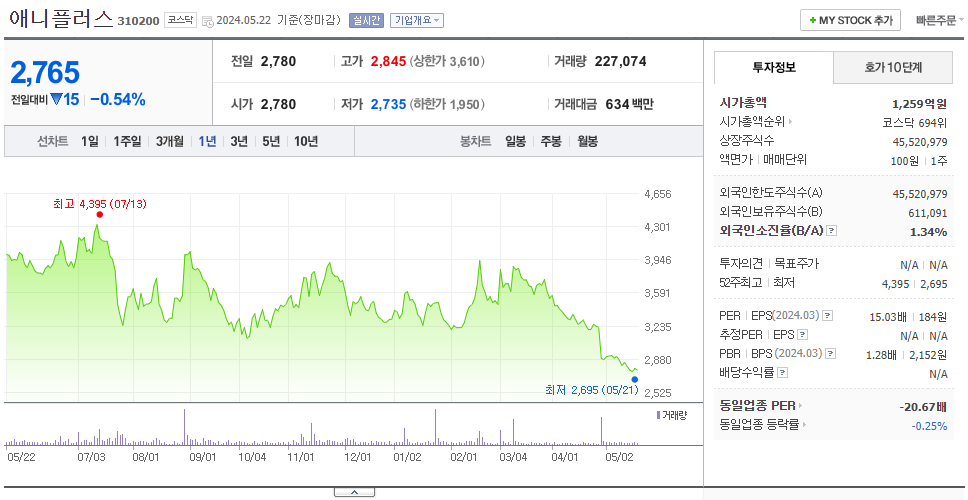Click help icon next to 추정PER EPS
This screenshot has height=500, width=968.
[x=802, y=335]
